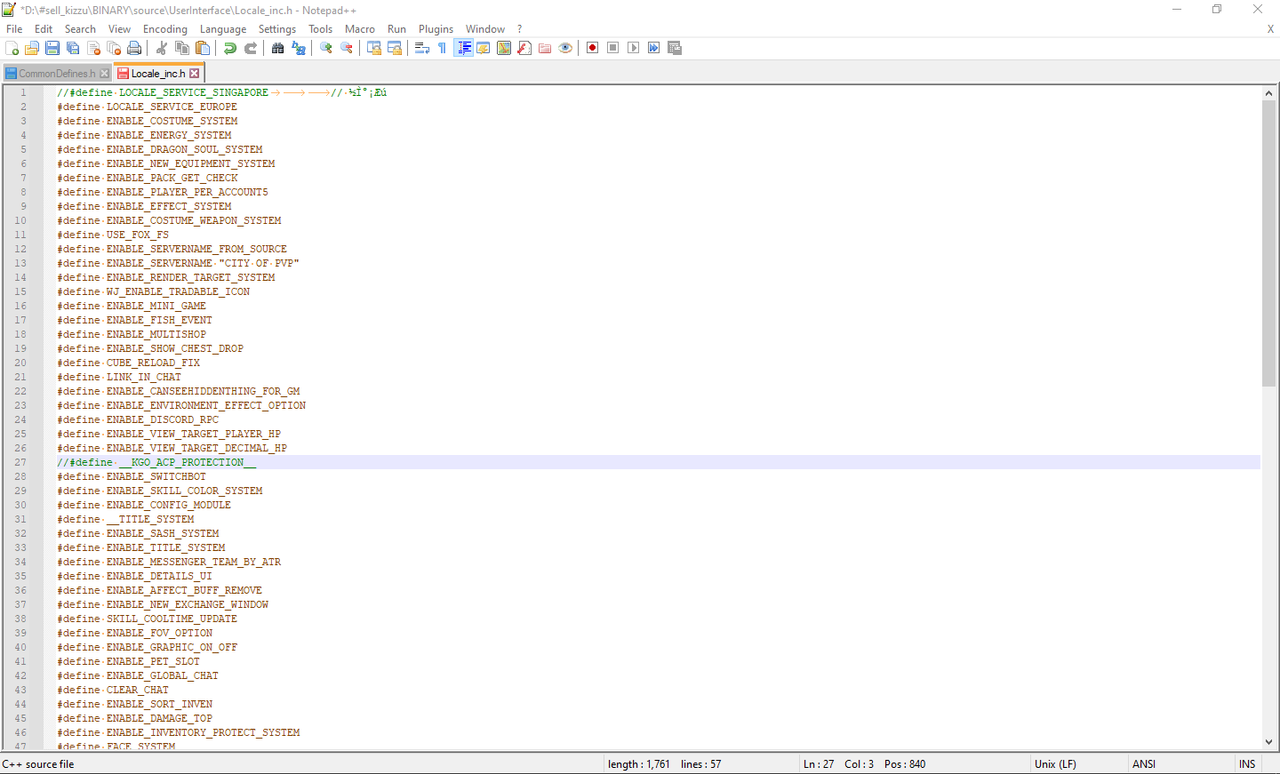Open a file with the folder icon
The image size is (1280, 774).
[32, 48]
